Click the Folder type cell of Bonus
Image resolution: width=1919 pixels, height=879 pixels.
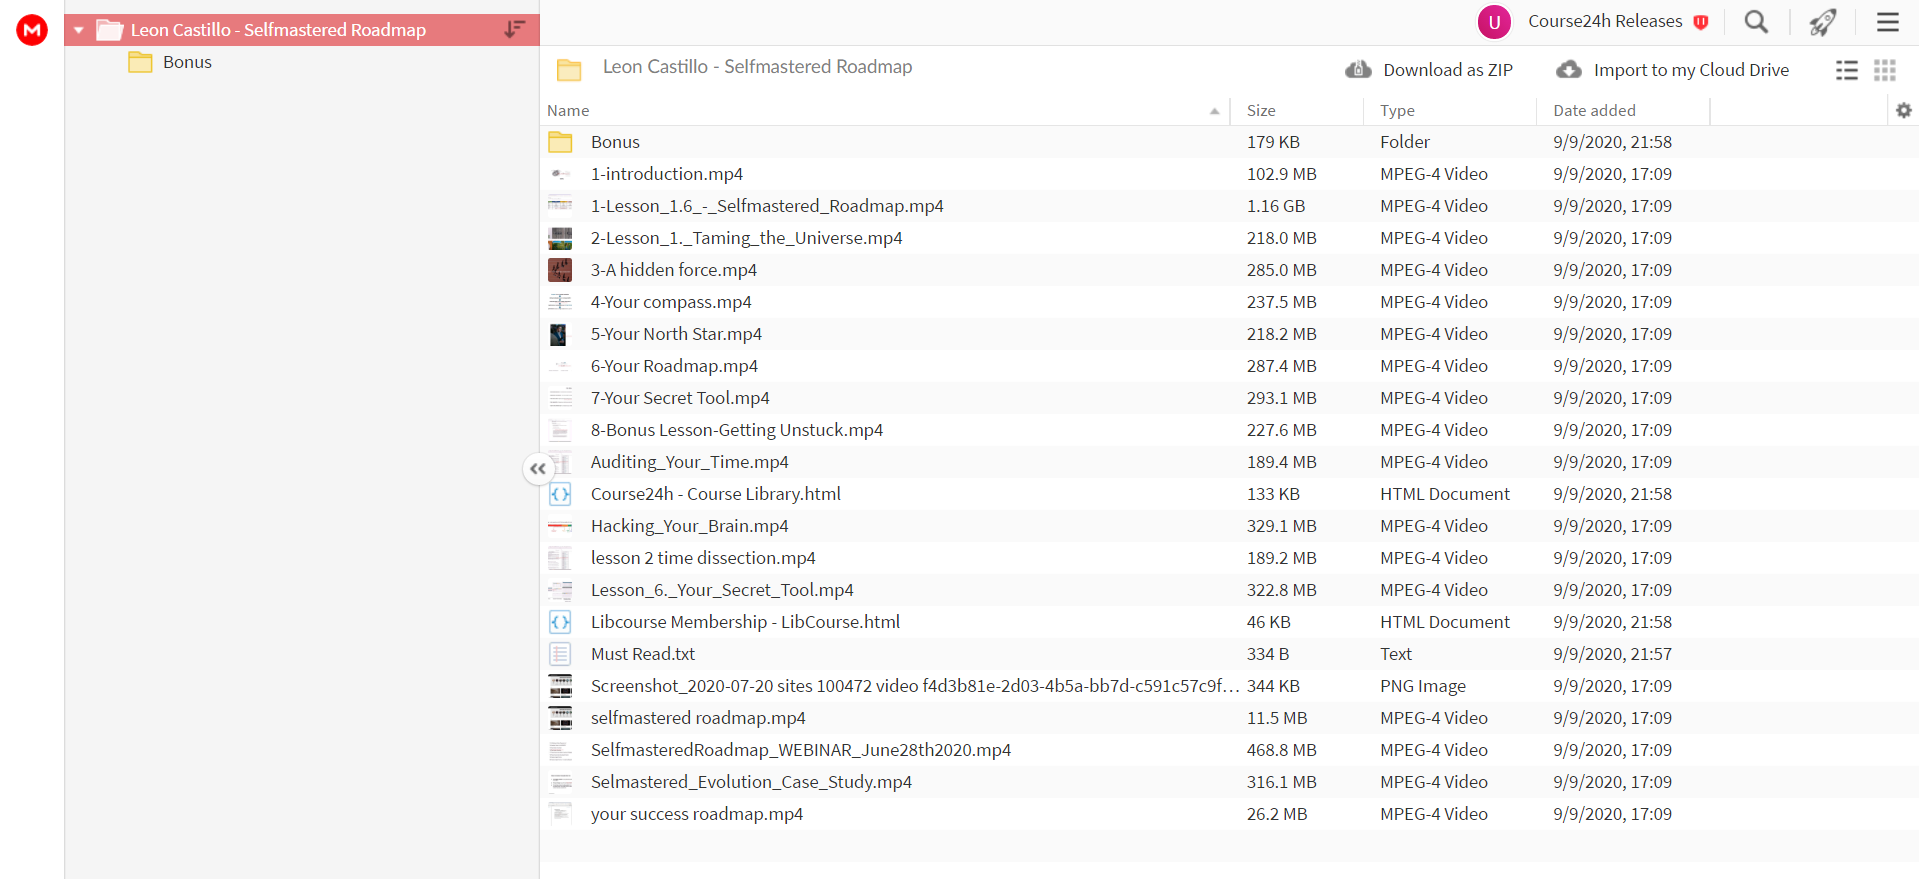pyautogui.click(x=1405, y=142)
